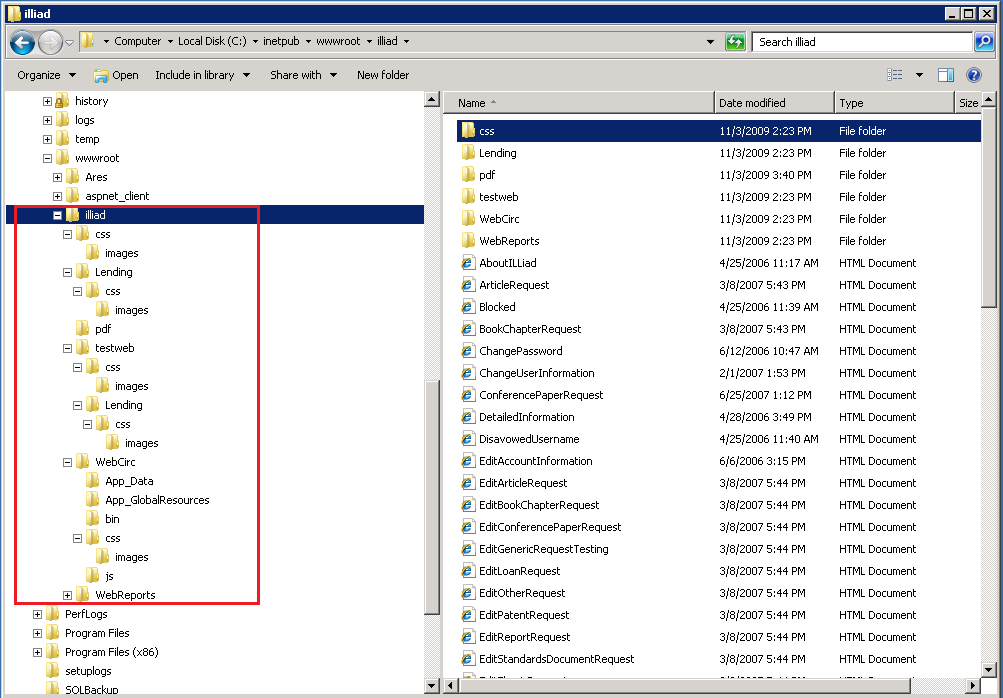The height and width of the screenshot is (698, 1003).
Task: Click the Search illiad input field
Action: coord(860,42)
